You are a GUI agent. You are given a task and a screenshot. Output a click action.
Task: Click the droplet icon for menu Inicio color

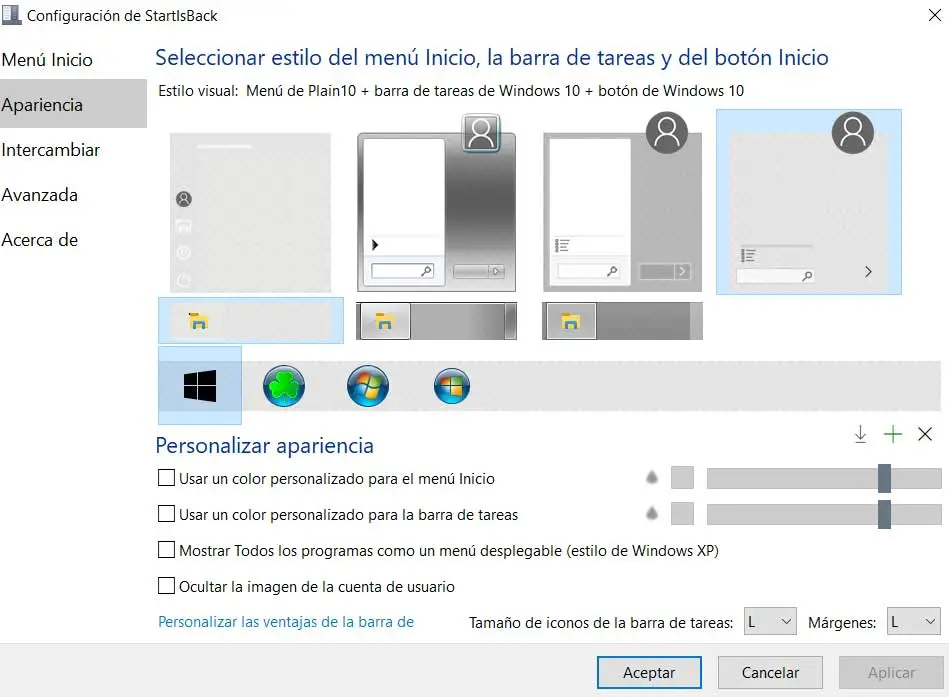click(652, 477)
